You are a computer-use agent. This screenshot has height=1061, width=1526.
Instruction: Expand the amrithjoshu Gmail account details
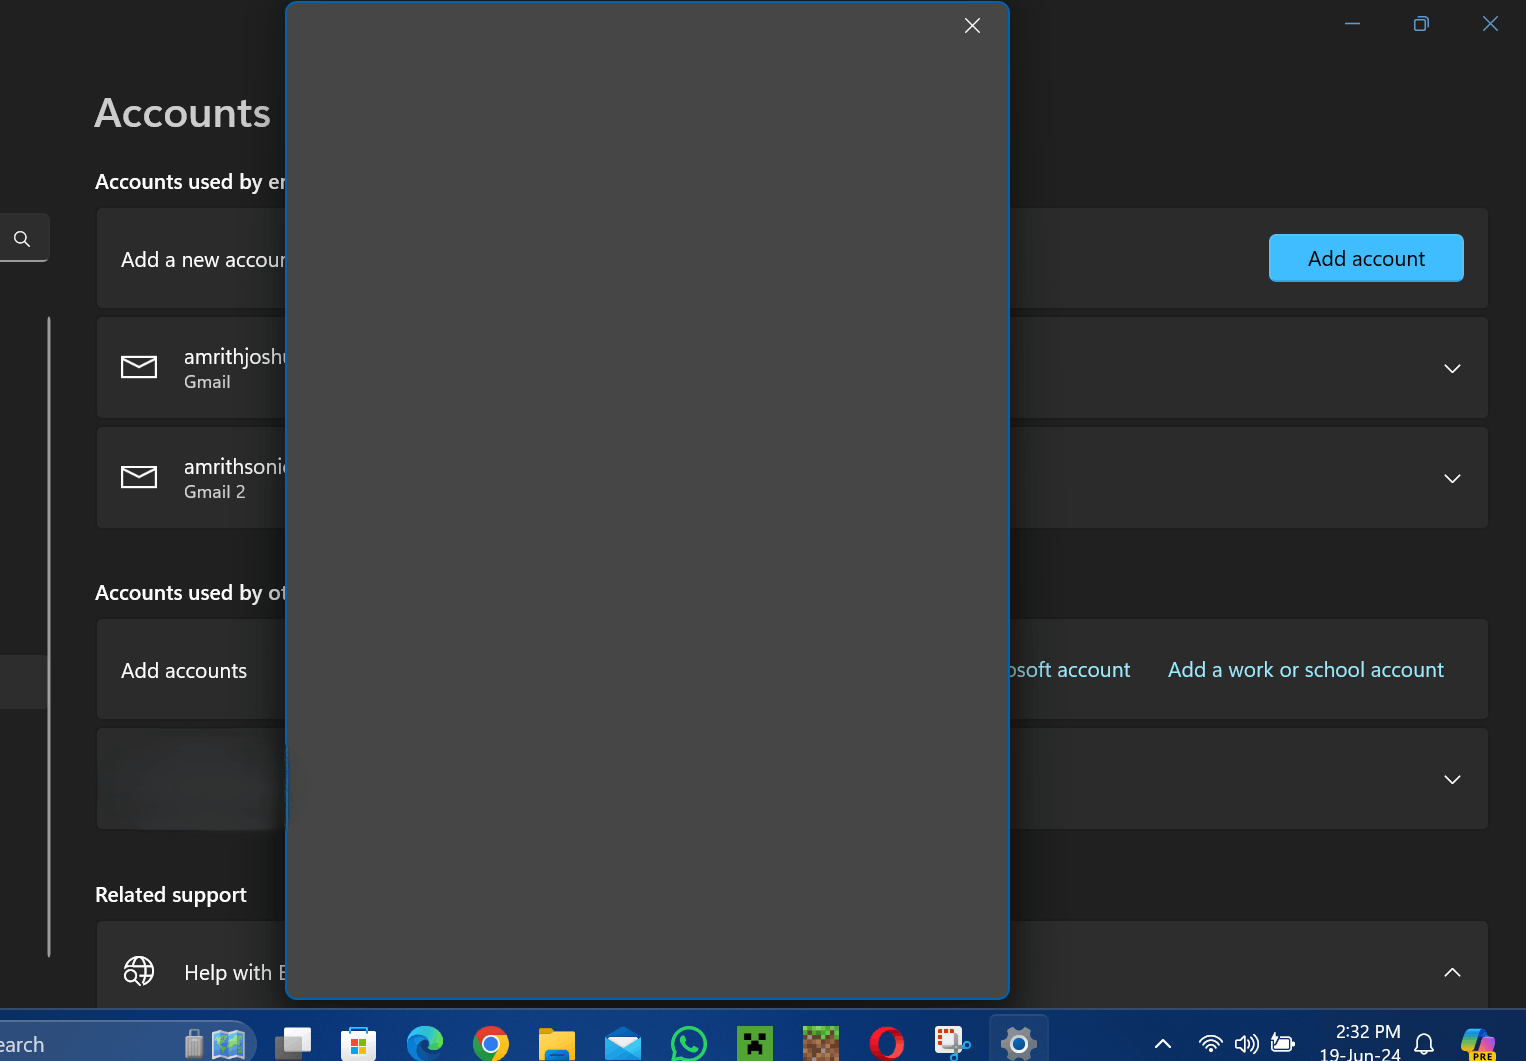pyautogui.click(x=1451, y=368)
